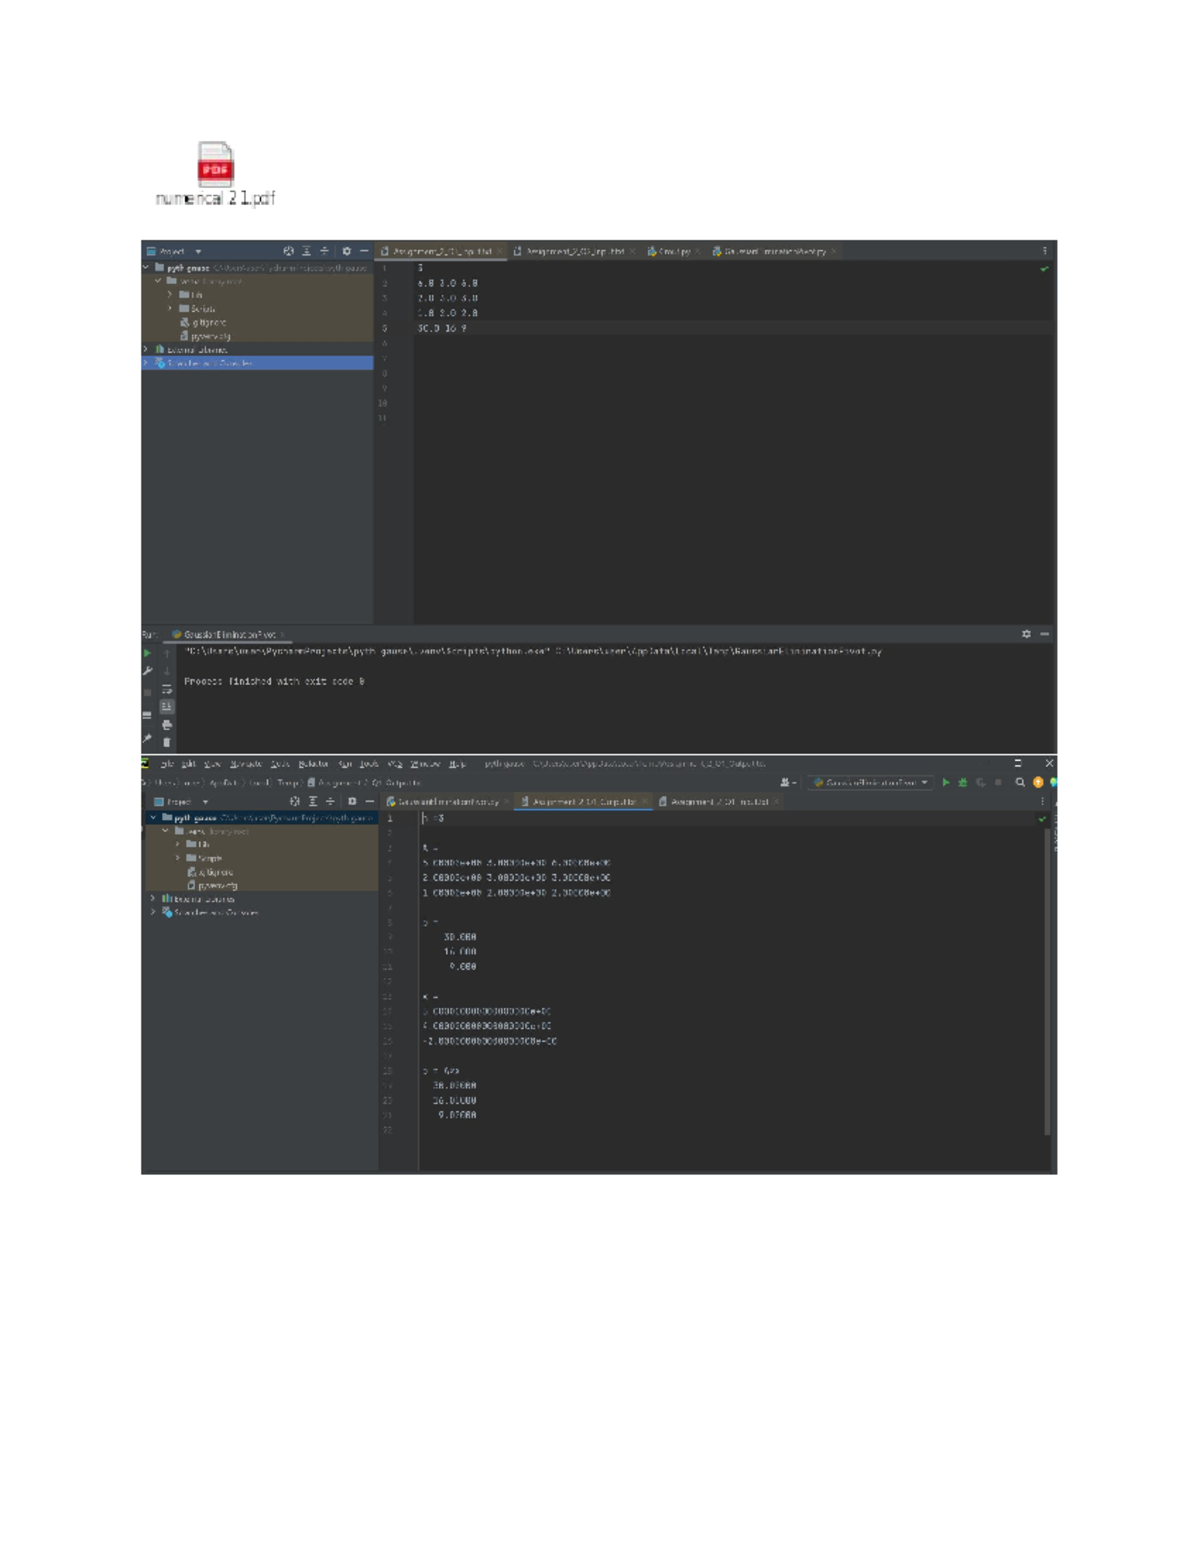Hide the upper Project tool window

[x=364, y=251]
